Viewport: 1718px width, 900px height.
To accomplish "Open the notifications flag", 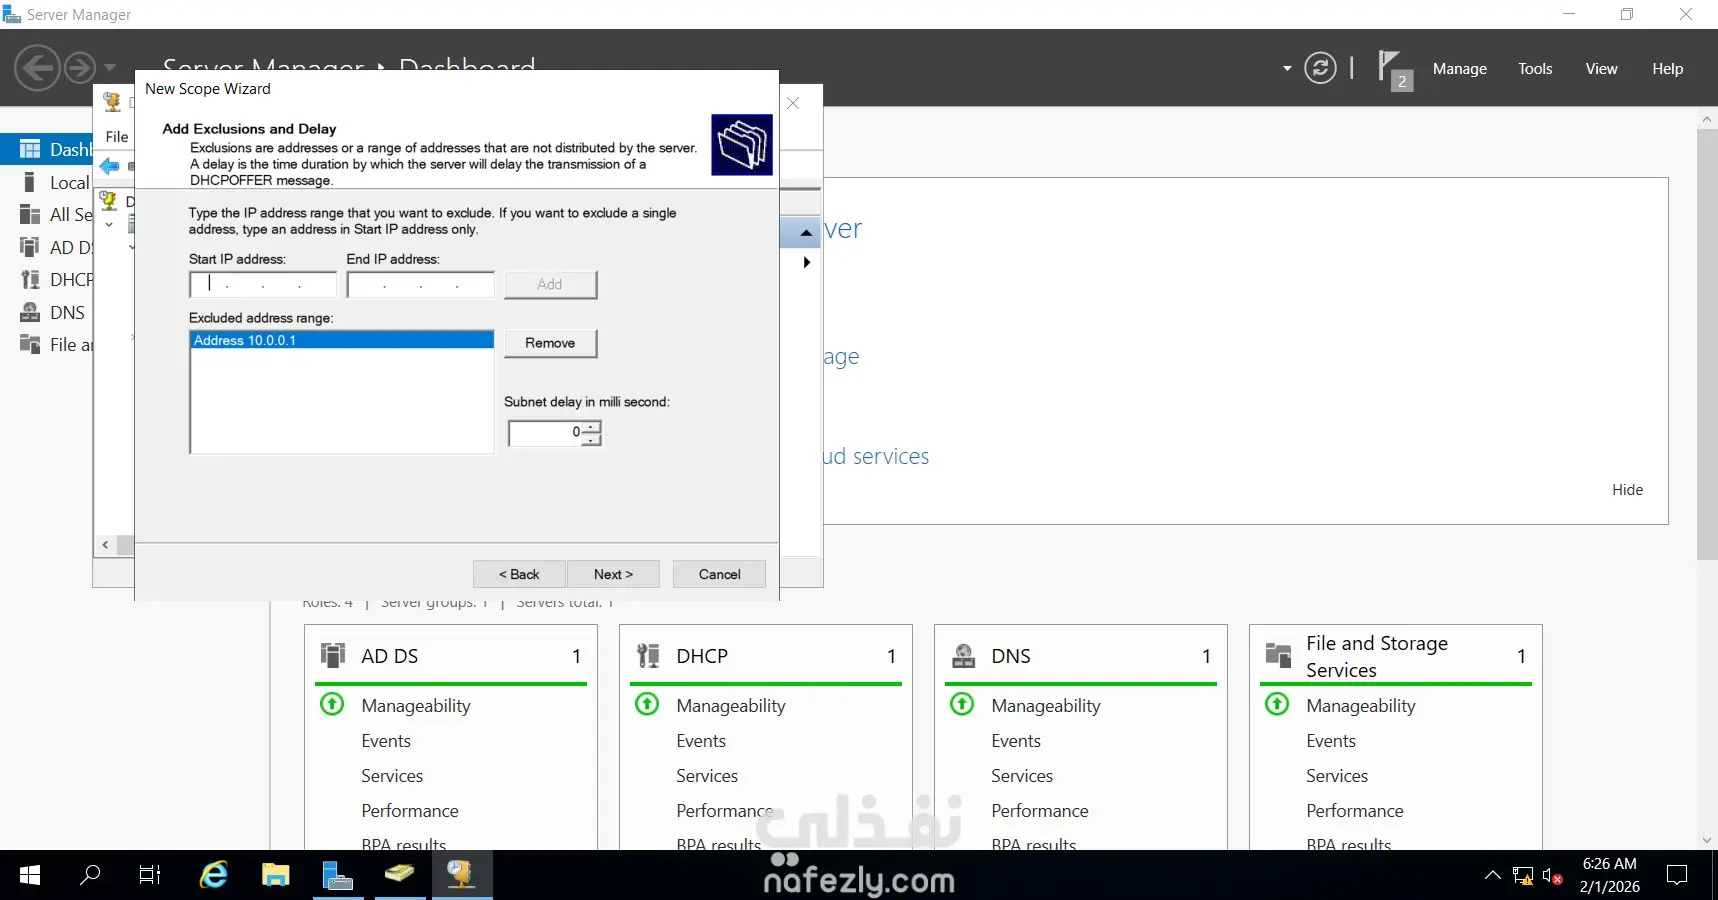I will (1394, 70).
